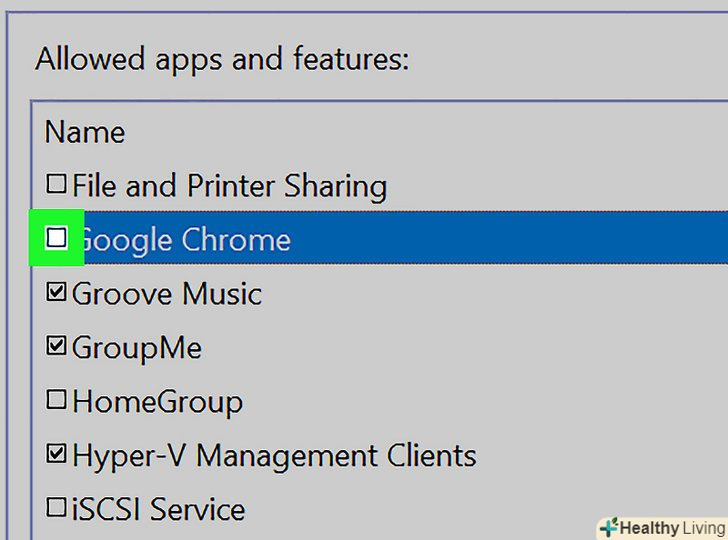Check the HomeGroup checkbox
The height and width of the screenshot is (540, 728).
[56, 399]
